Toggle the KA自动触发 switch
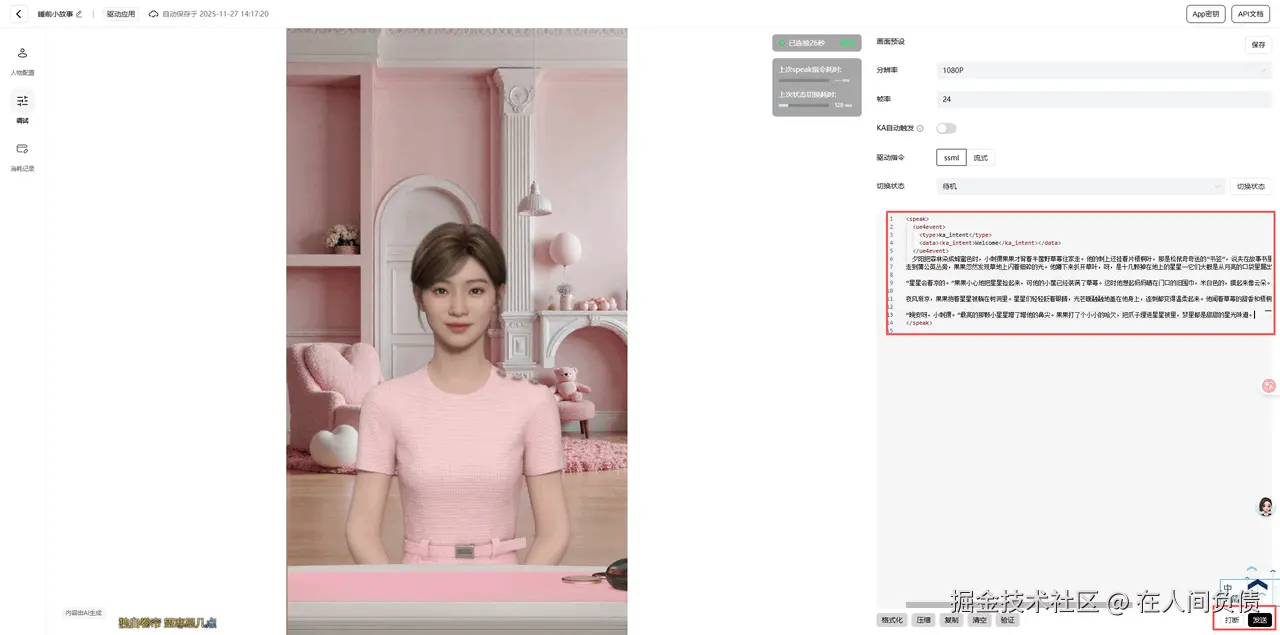The image size is (1280, 635). (x=946, y=128)
